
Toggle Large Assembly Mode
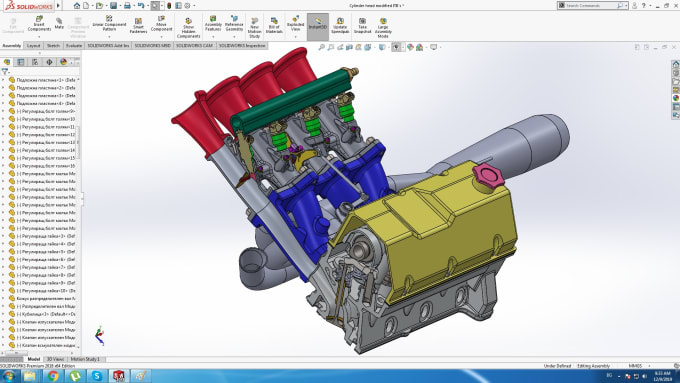tap(383, 28)
